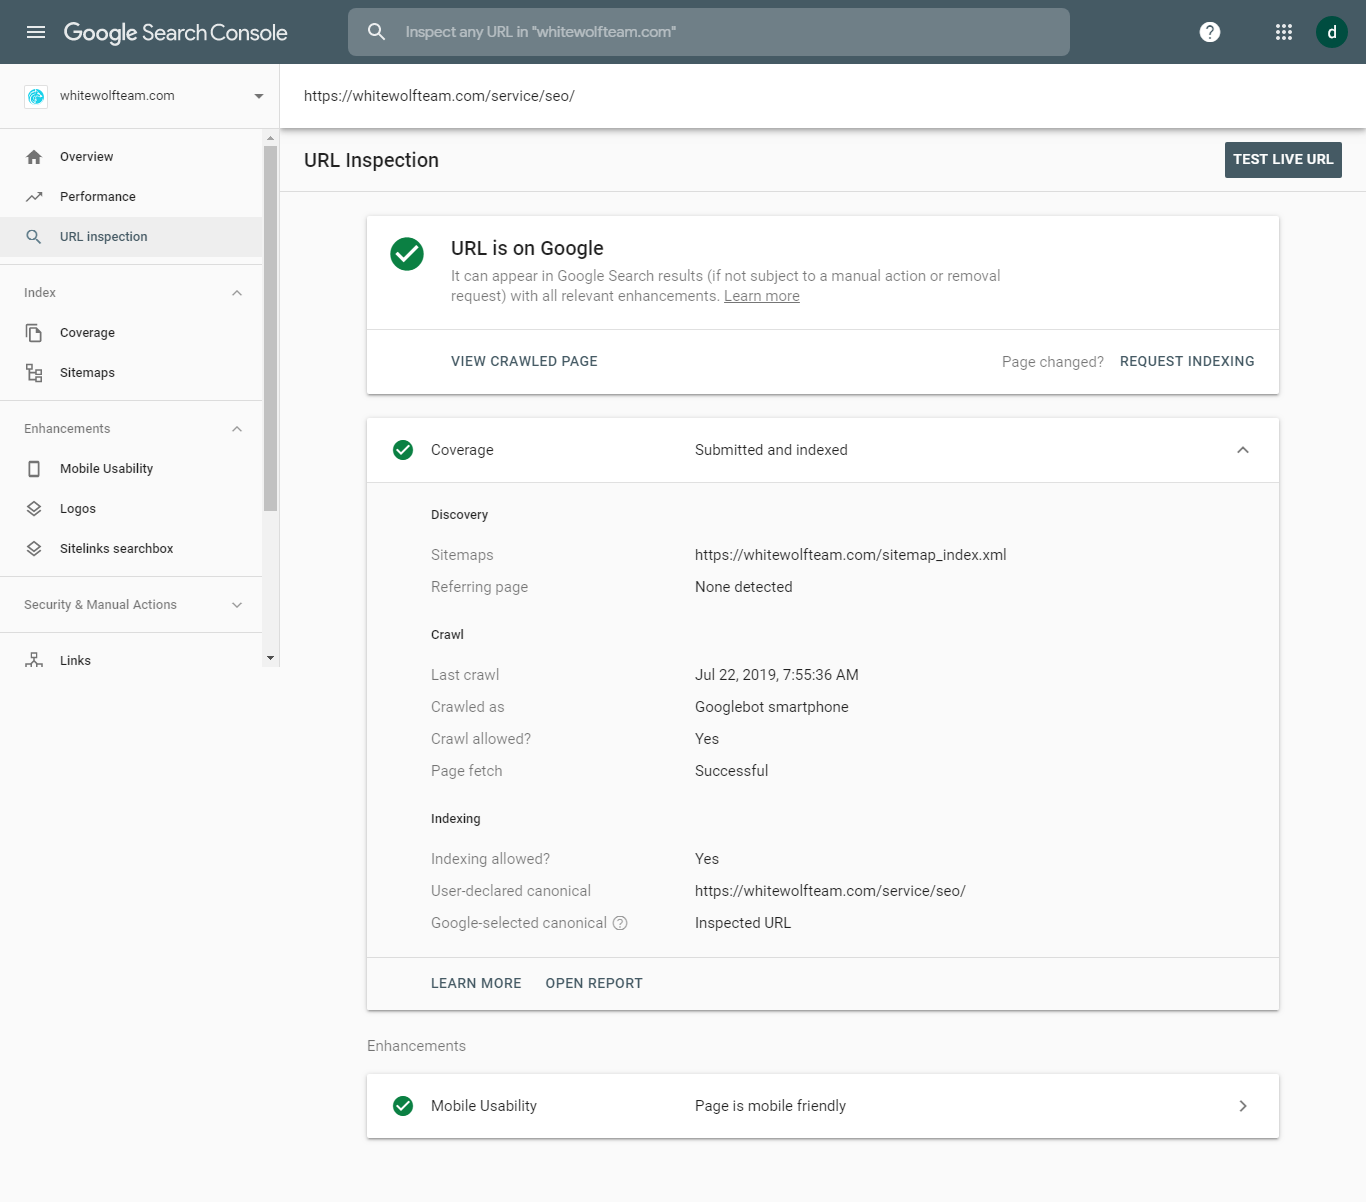The height and width of the screenshot is (1202, 1366).
Task: Collapse the Enhancements sidebar section
Action: click(x=237, y=429)
